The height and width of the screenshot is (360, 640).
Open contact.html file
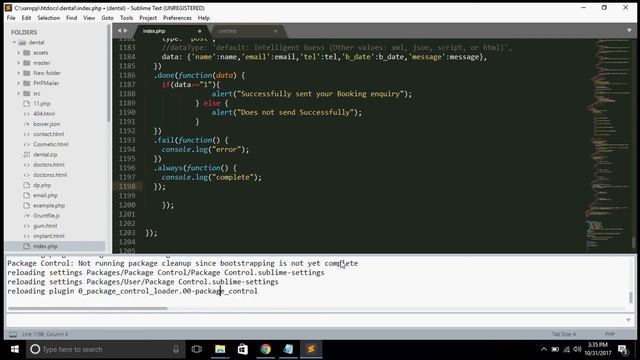pyautogui.click(x=48, y=134)
